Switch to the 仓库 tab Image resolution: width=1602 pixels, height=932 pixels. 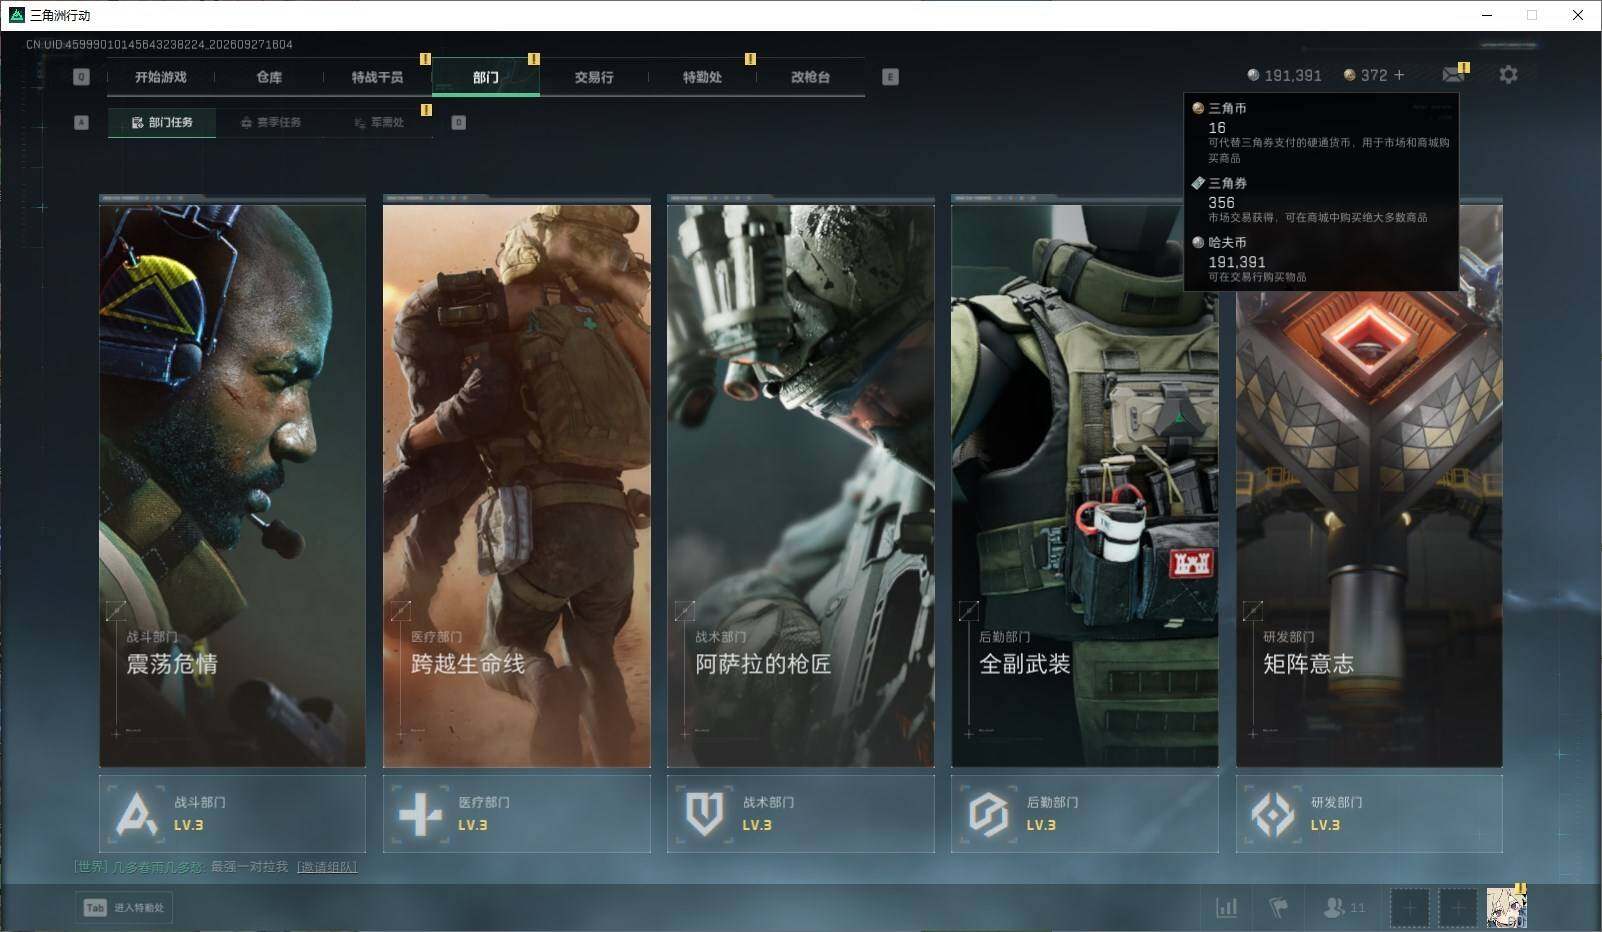269,77
